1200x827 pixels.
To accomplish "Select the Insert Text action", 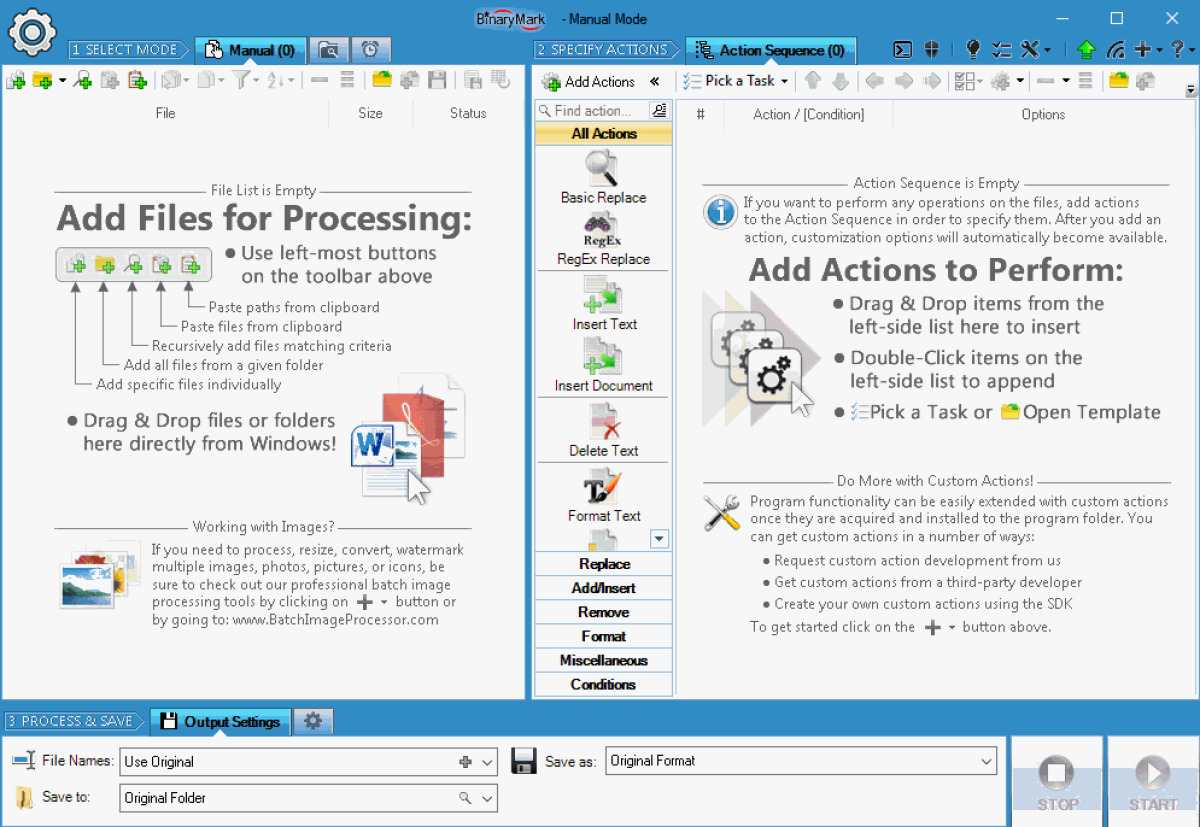I will pyautogui.click(x=603, y=305).
